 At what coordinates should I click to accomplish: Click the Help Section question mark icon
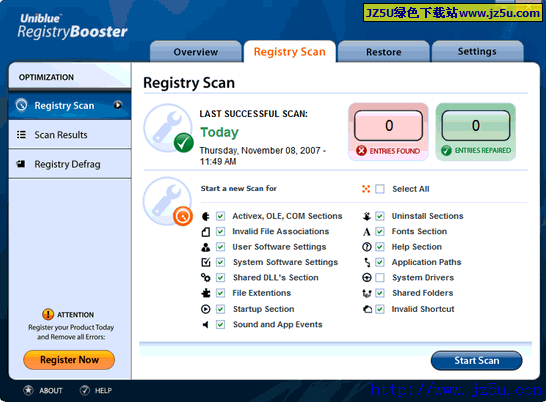pos(367,247)
